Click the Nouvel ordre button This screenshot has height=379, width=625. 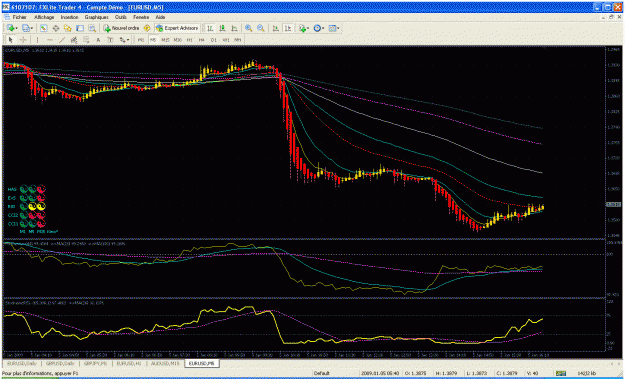121,28
